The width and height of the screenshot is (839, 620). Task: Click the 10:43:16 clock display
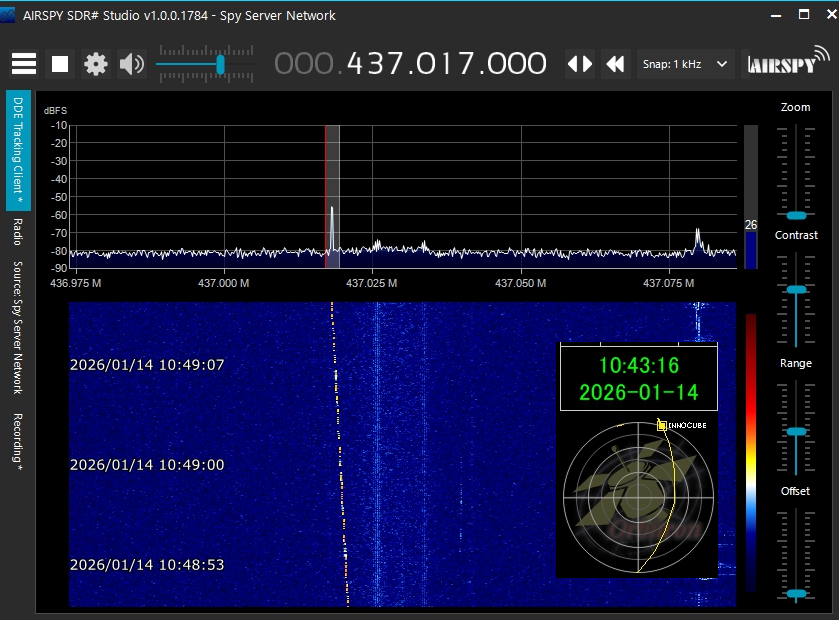tap(638, 365)
